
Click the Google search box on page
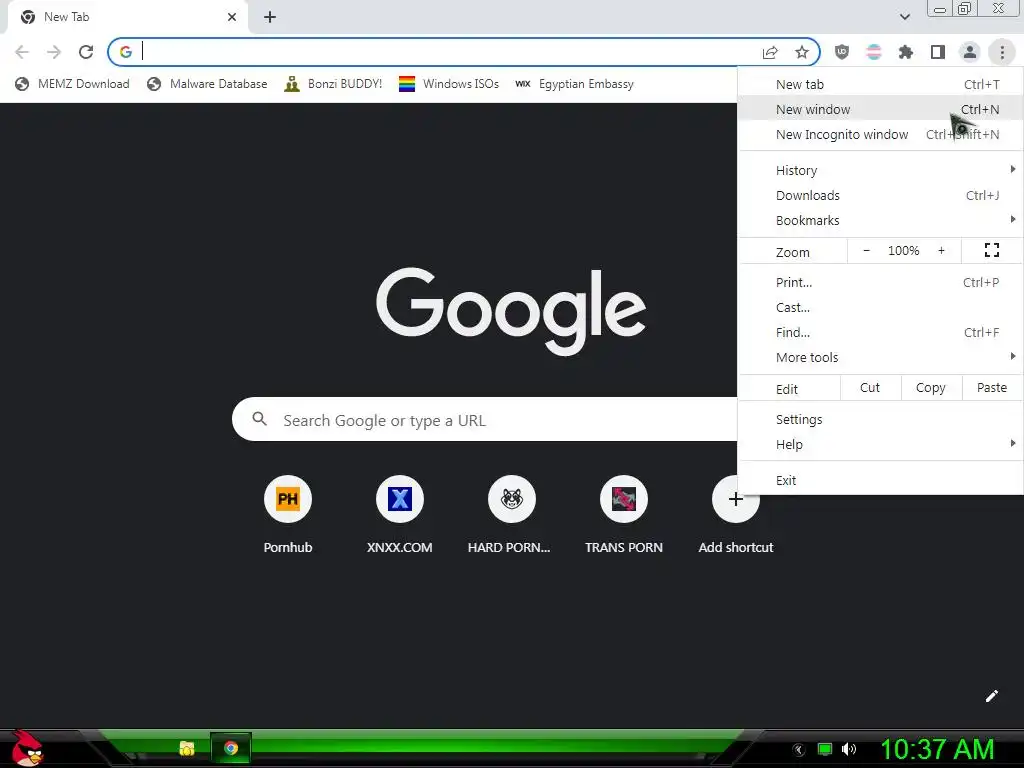(485, 419)
